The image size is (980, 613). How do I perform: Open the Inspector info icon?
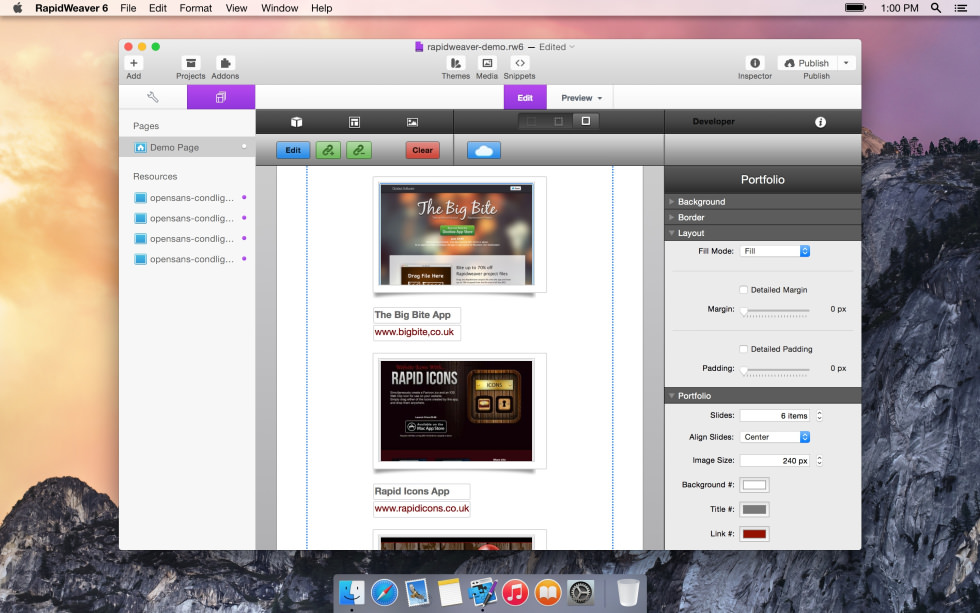[x=755, y=63]
